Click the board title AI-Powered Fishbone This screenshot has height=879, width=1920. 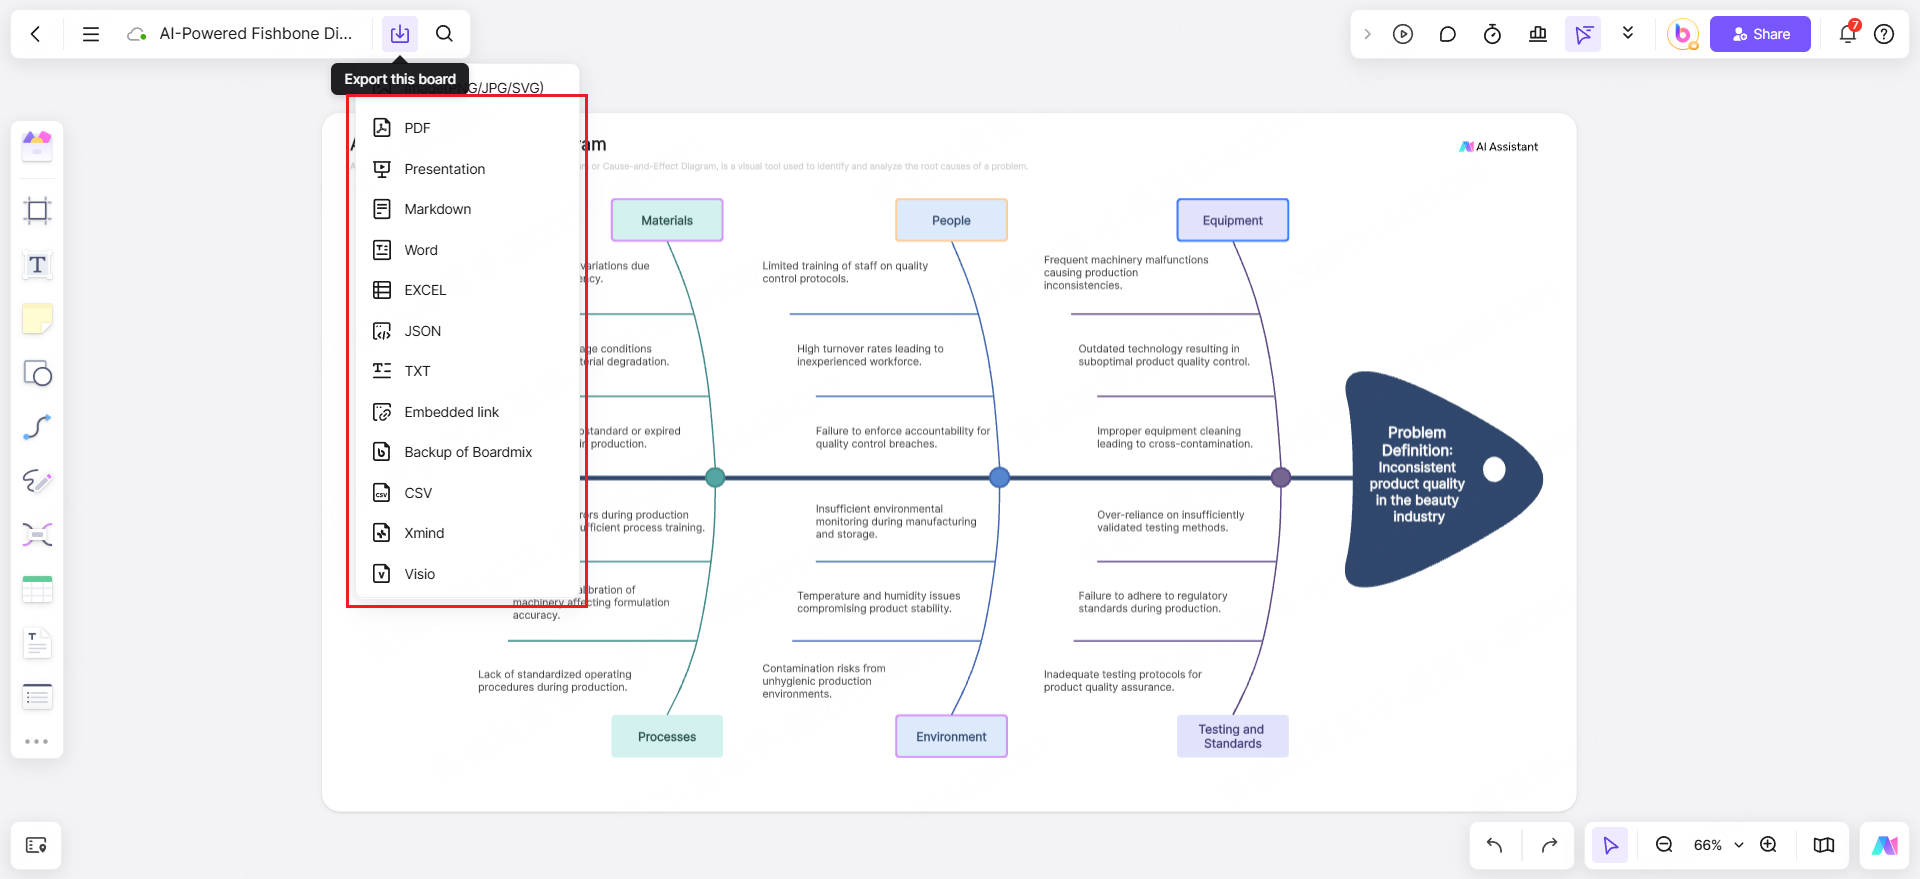tap(256, 34)
